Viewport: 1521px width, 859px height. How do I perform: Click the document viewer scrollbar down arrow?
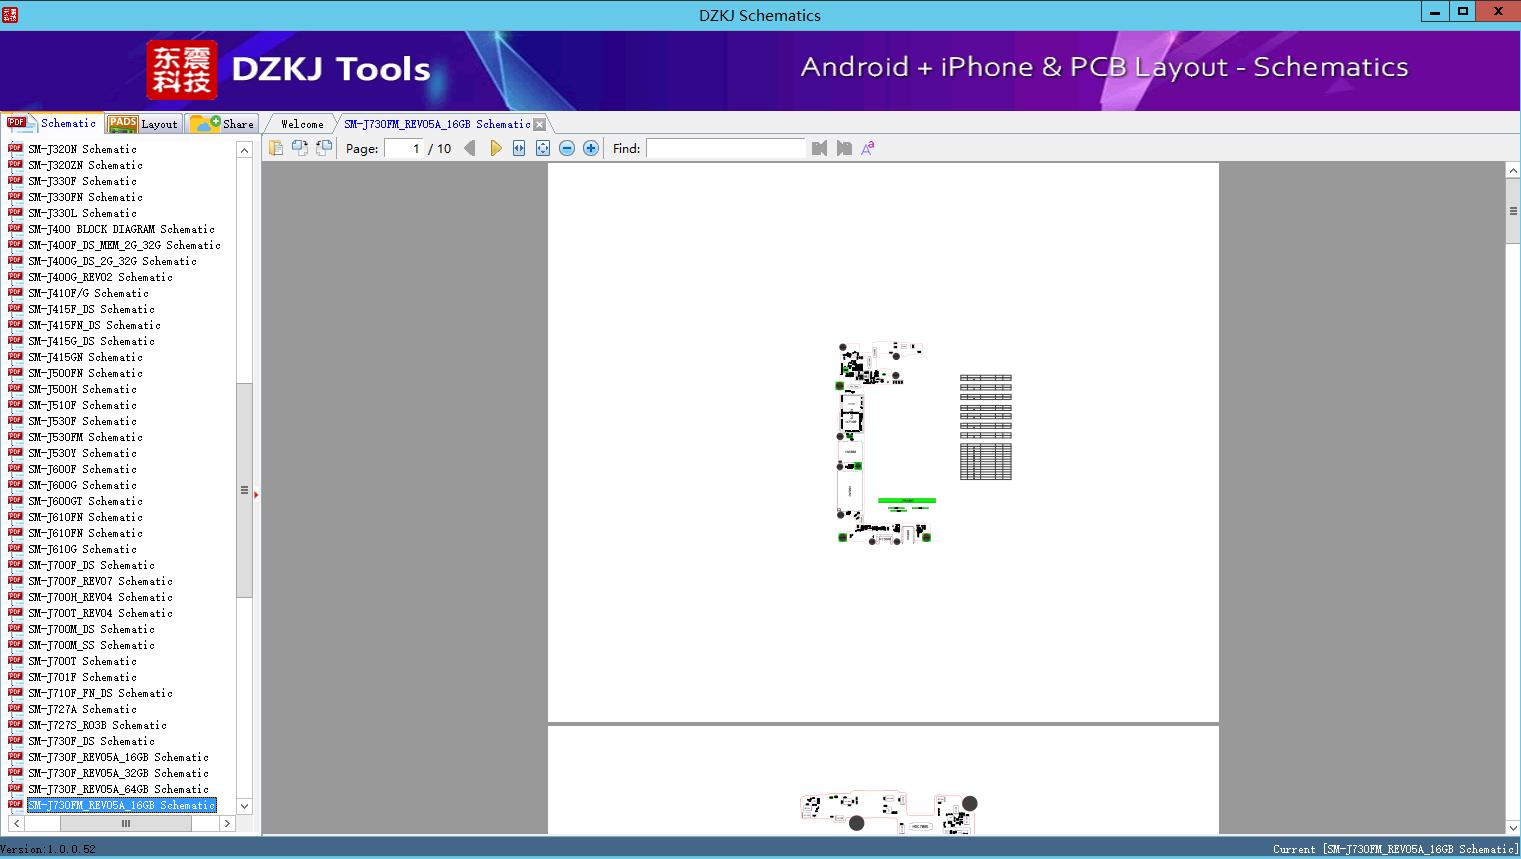click(x=1513, y=827)
